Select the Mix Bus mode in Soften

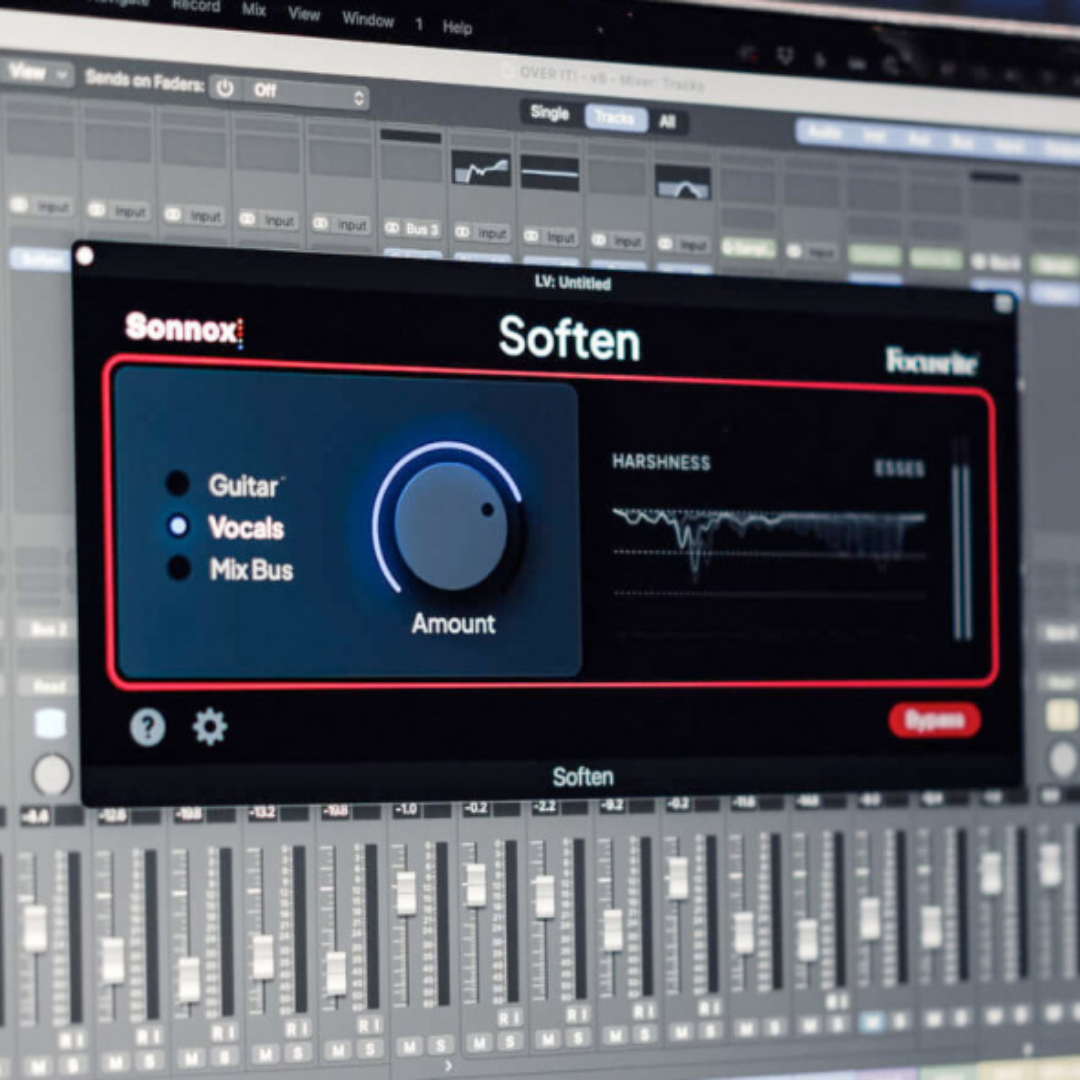[x=180, y=570]
